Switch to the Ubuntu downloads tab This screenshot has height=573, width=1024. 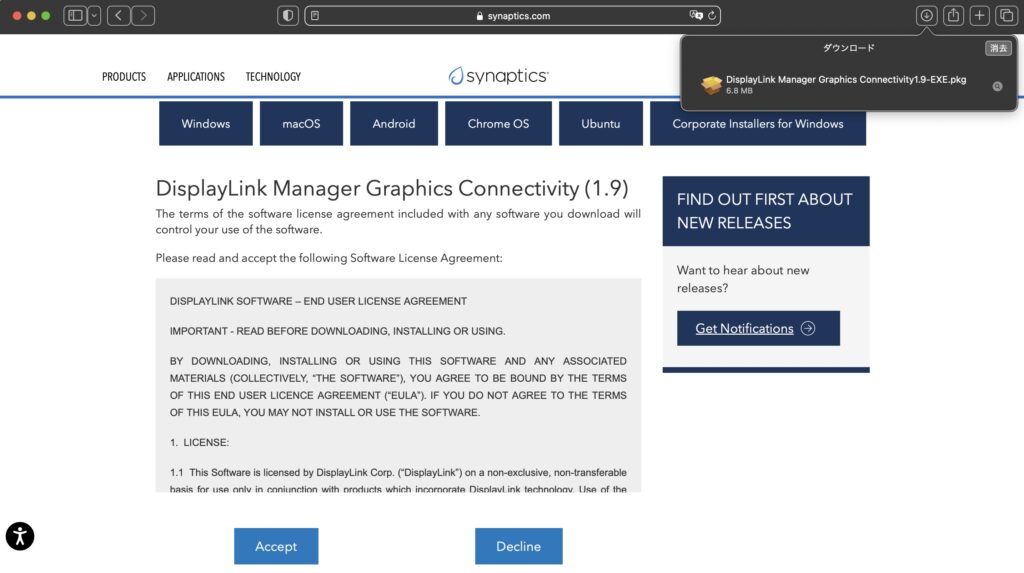[601, 123]
